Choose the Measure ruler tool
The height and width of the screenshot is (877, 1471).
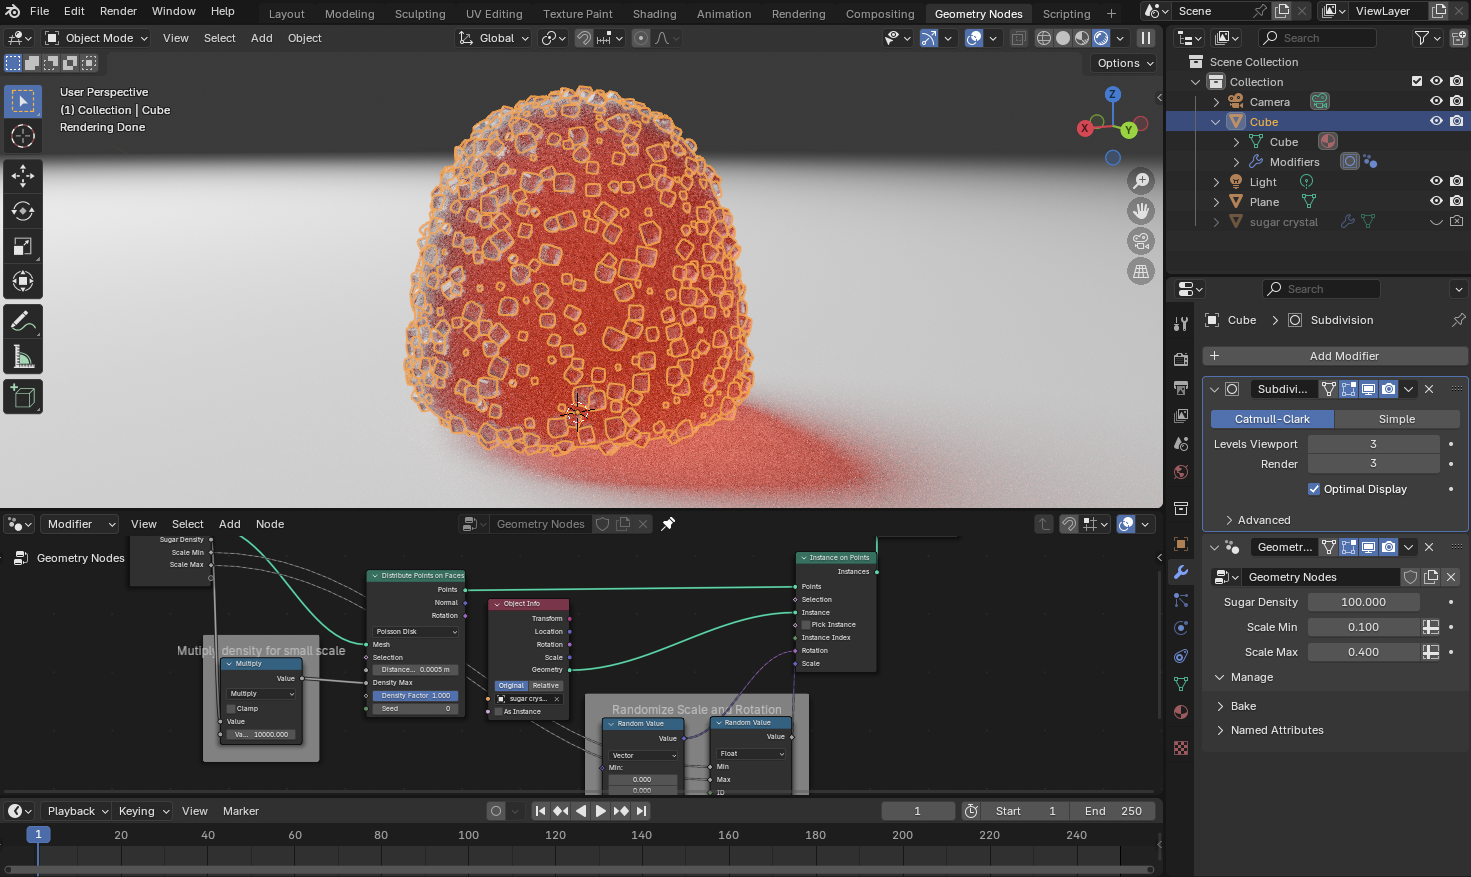click(x=23, y=357)
